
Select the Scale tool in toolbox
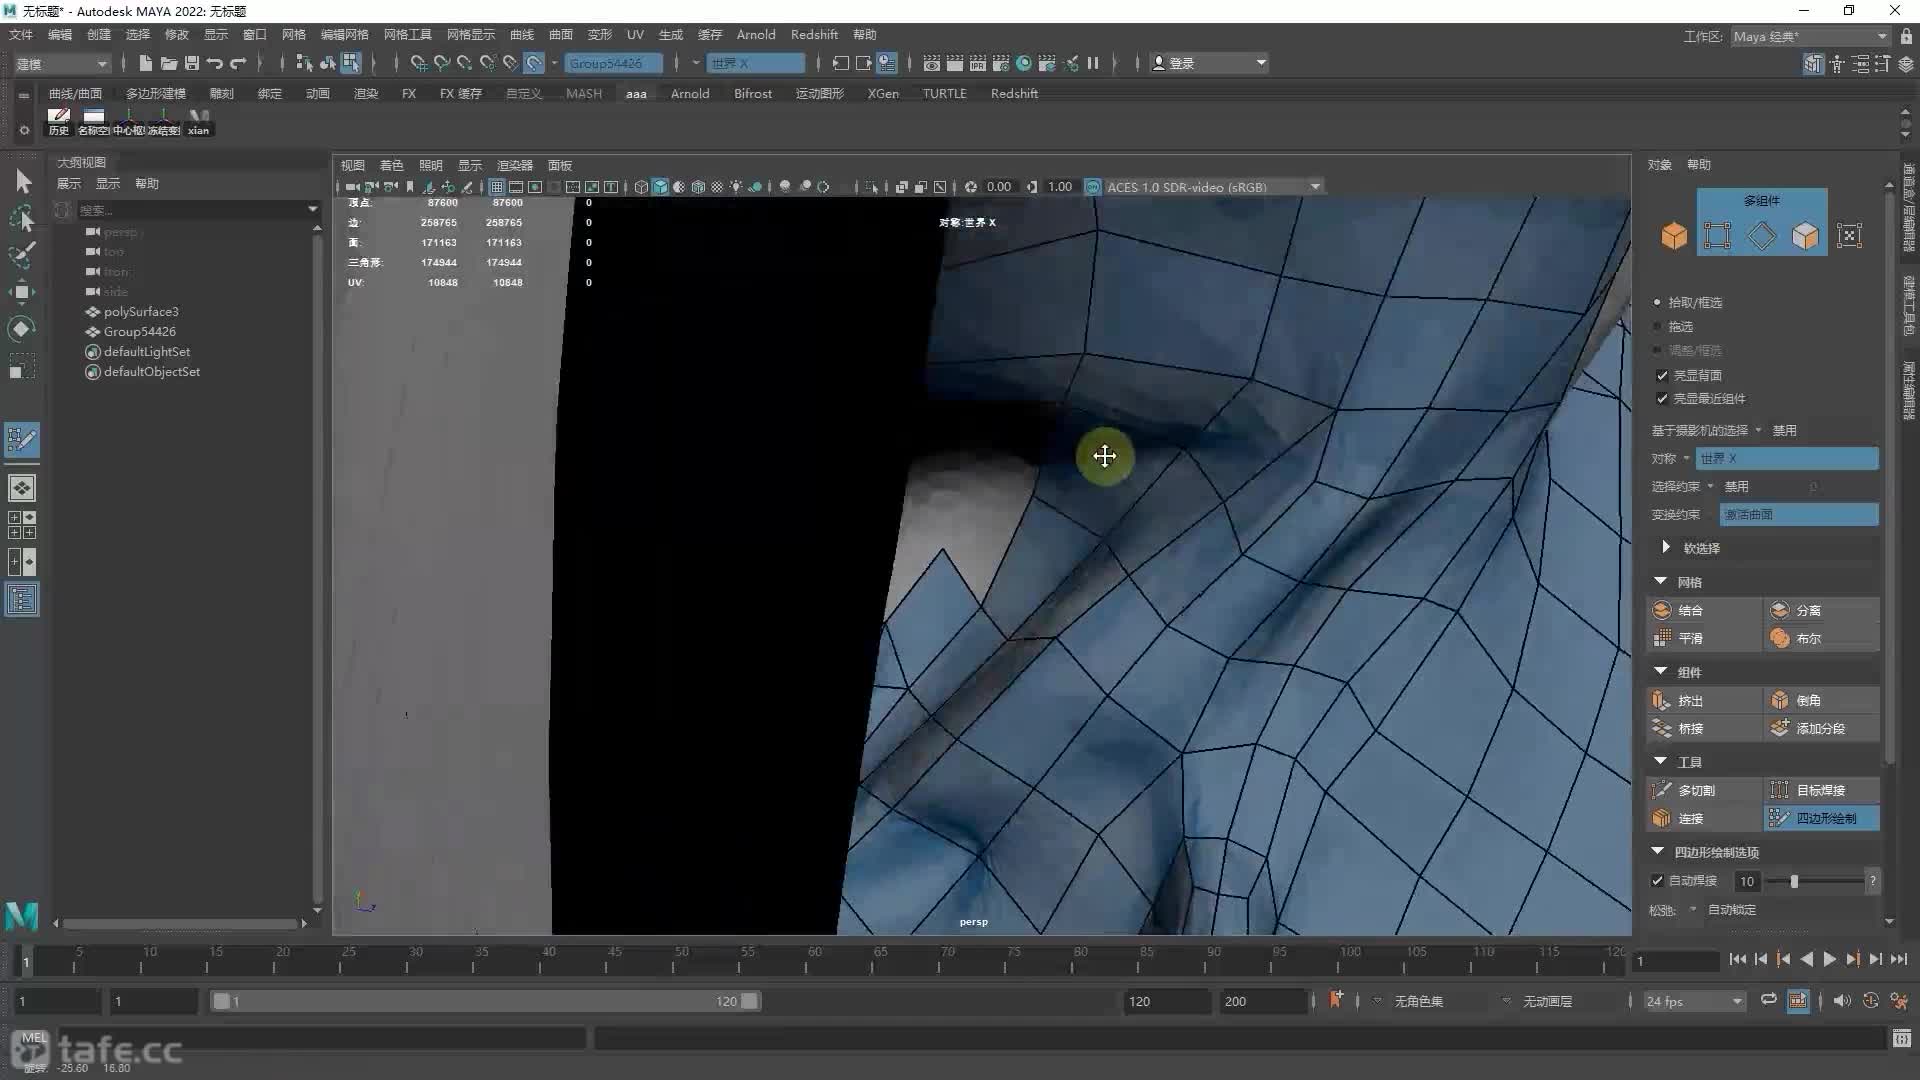[x=22, y=366]
